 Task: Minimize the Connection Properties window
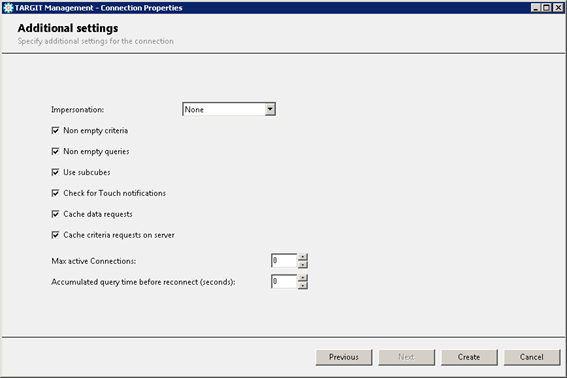(x=536, y=8)
